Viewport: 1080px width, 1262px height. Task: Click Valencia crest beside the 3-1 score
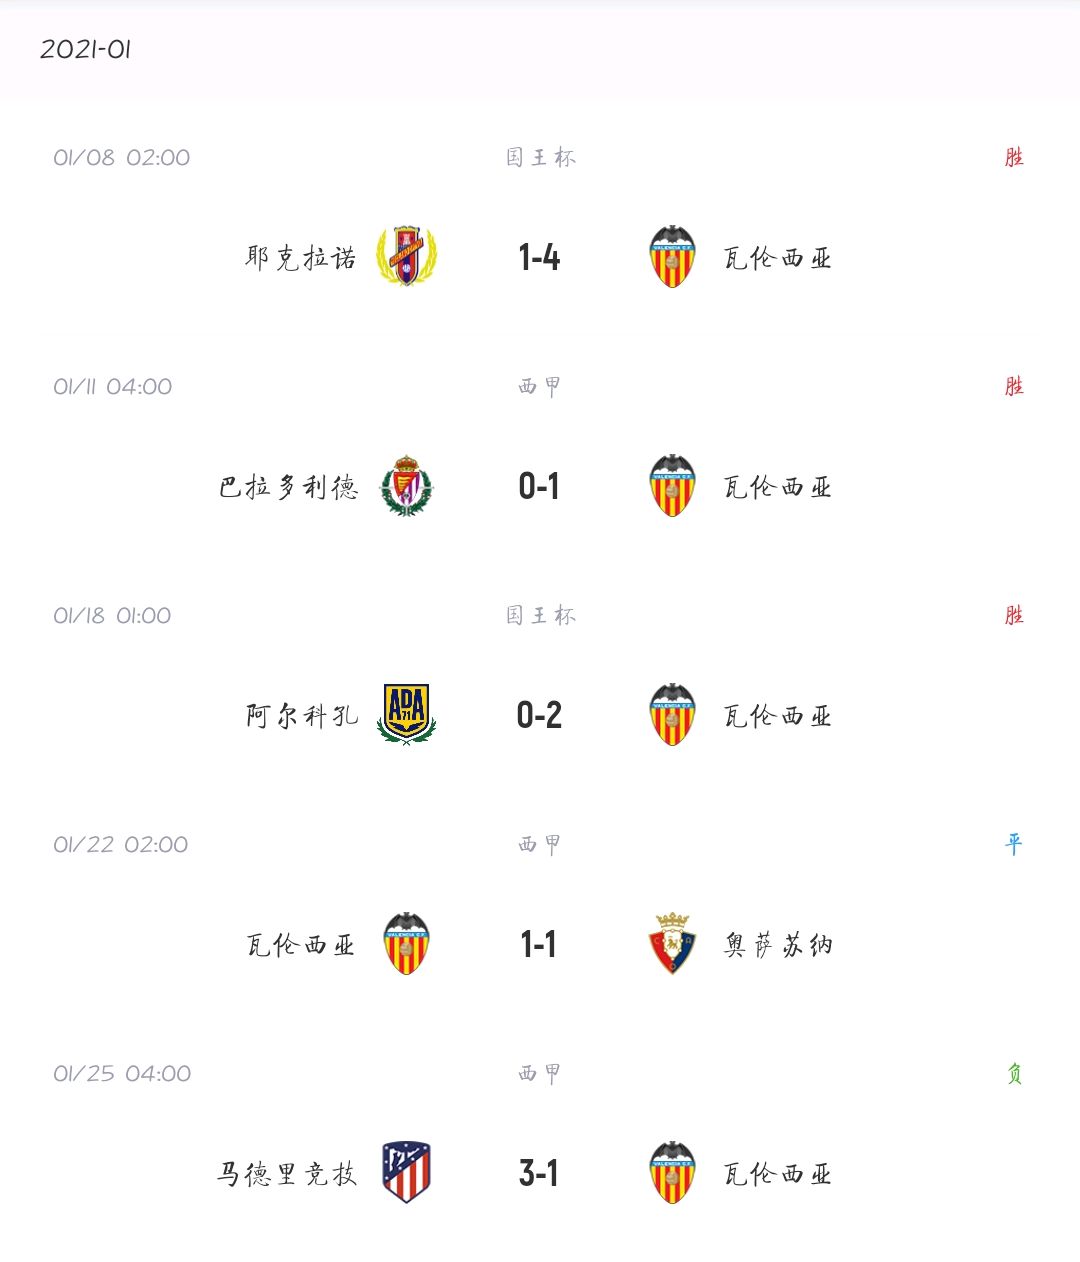point(672,1172)
